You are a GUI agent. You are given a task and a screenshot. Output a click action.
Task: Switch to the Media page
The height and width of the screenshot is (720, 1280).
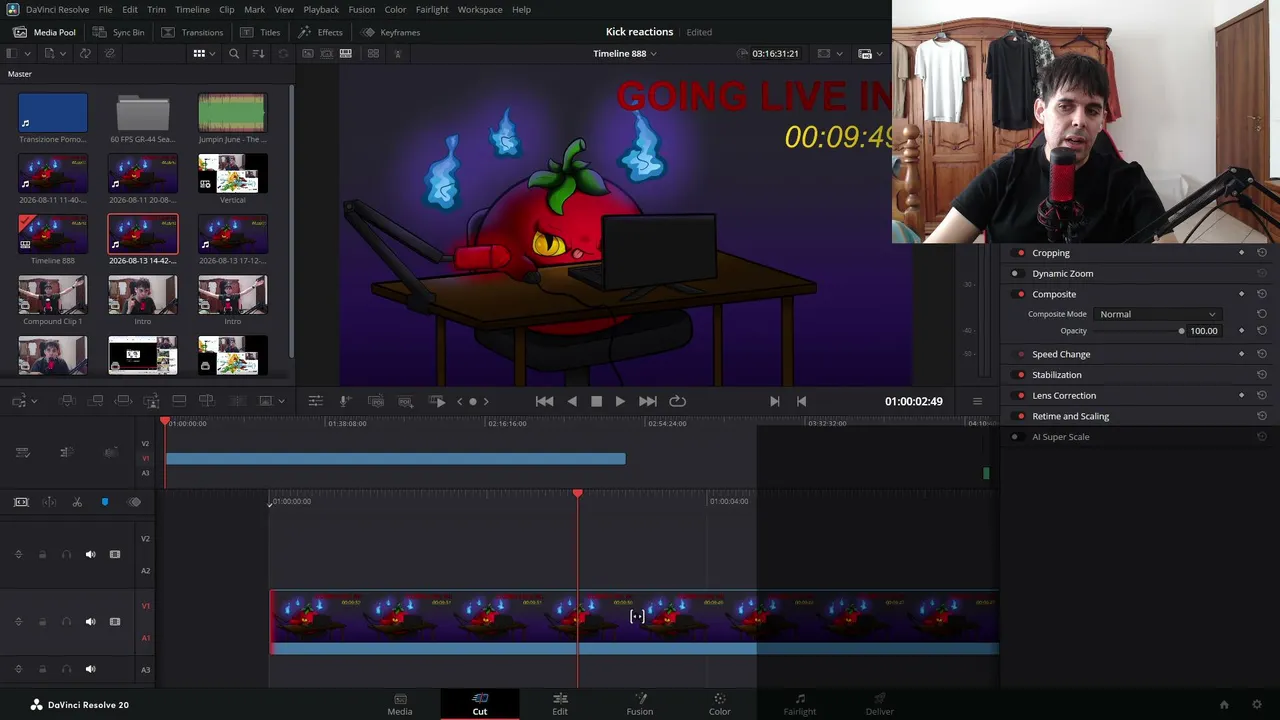[400, 704]
